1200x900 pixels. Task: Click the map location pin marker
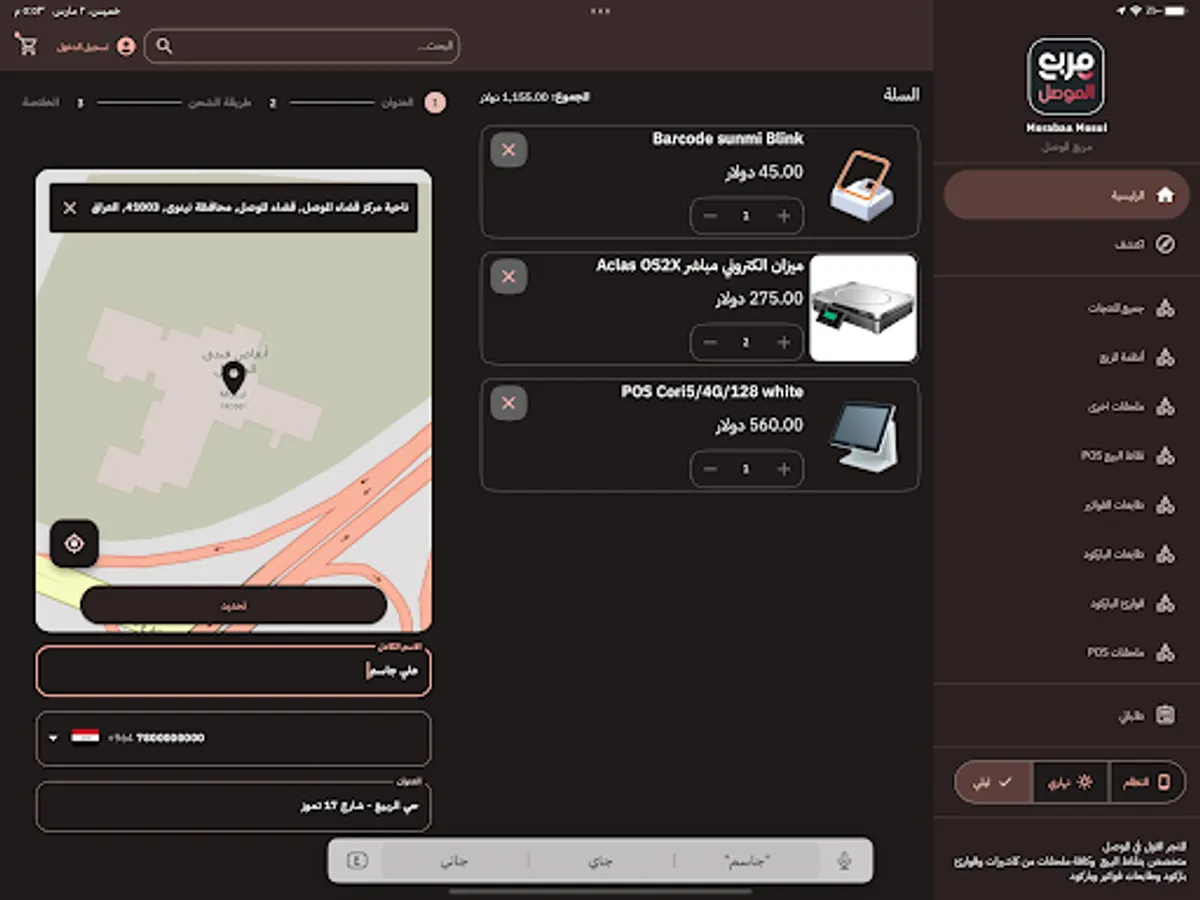(x=233, y=378)
